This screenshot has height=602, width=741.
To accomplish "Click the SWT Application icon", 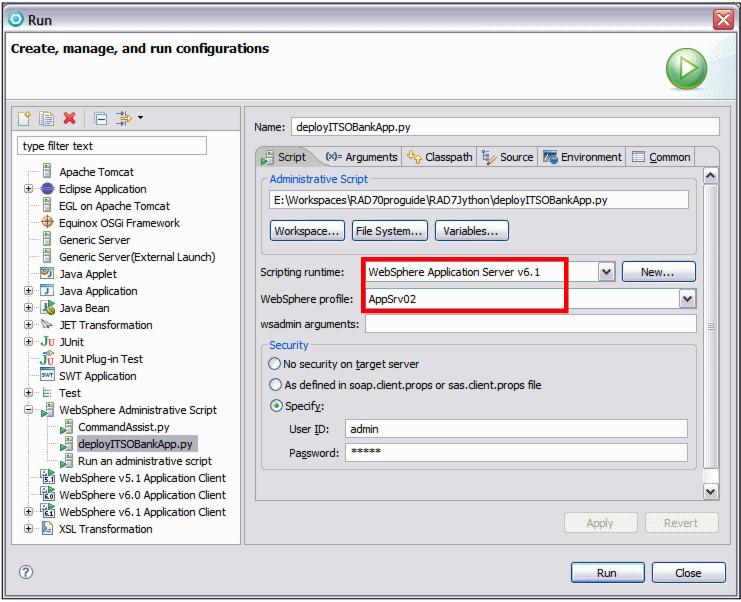I will (x=47, y=375).
